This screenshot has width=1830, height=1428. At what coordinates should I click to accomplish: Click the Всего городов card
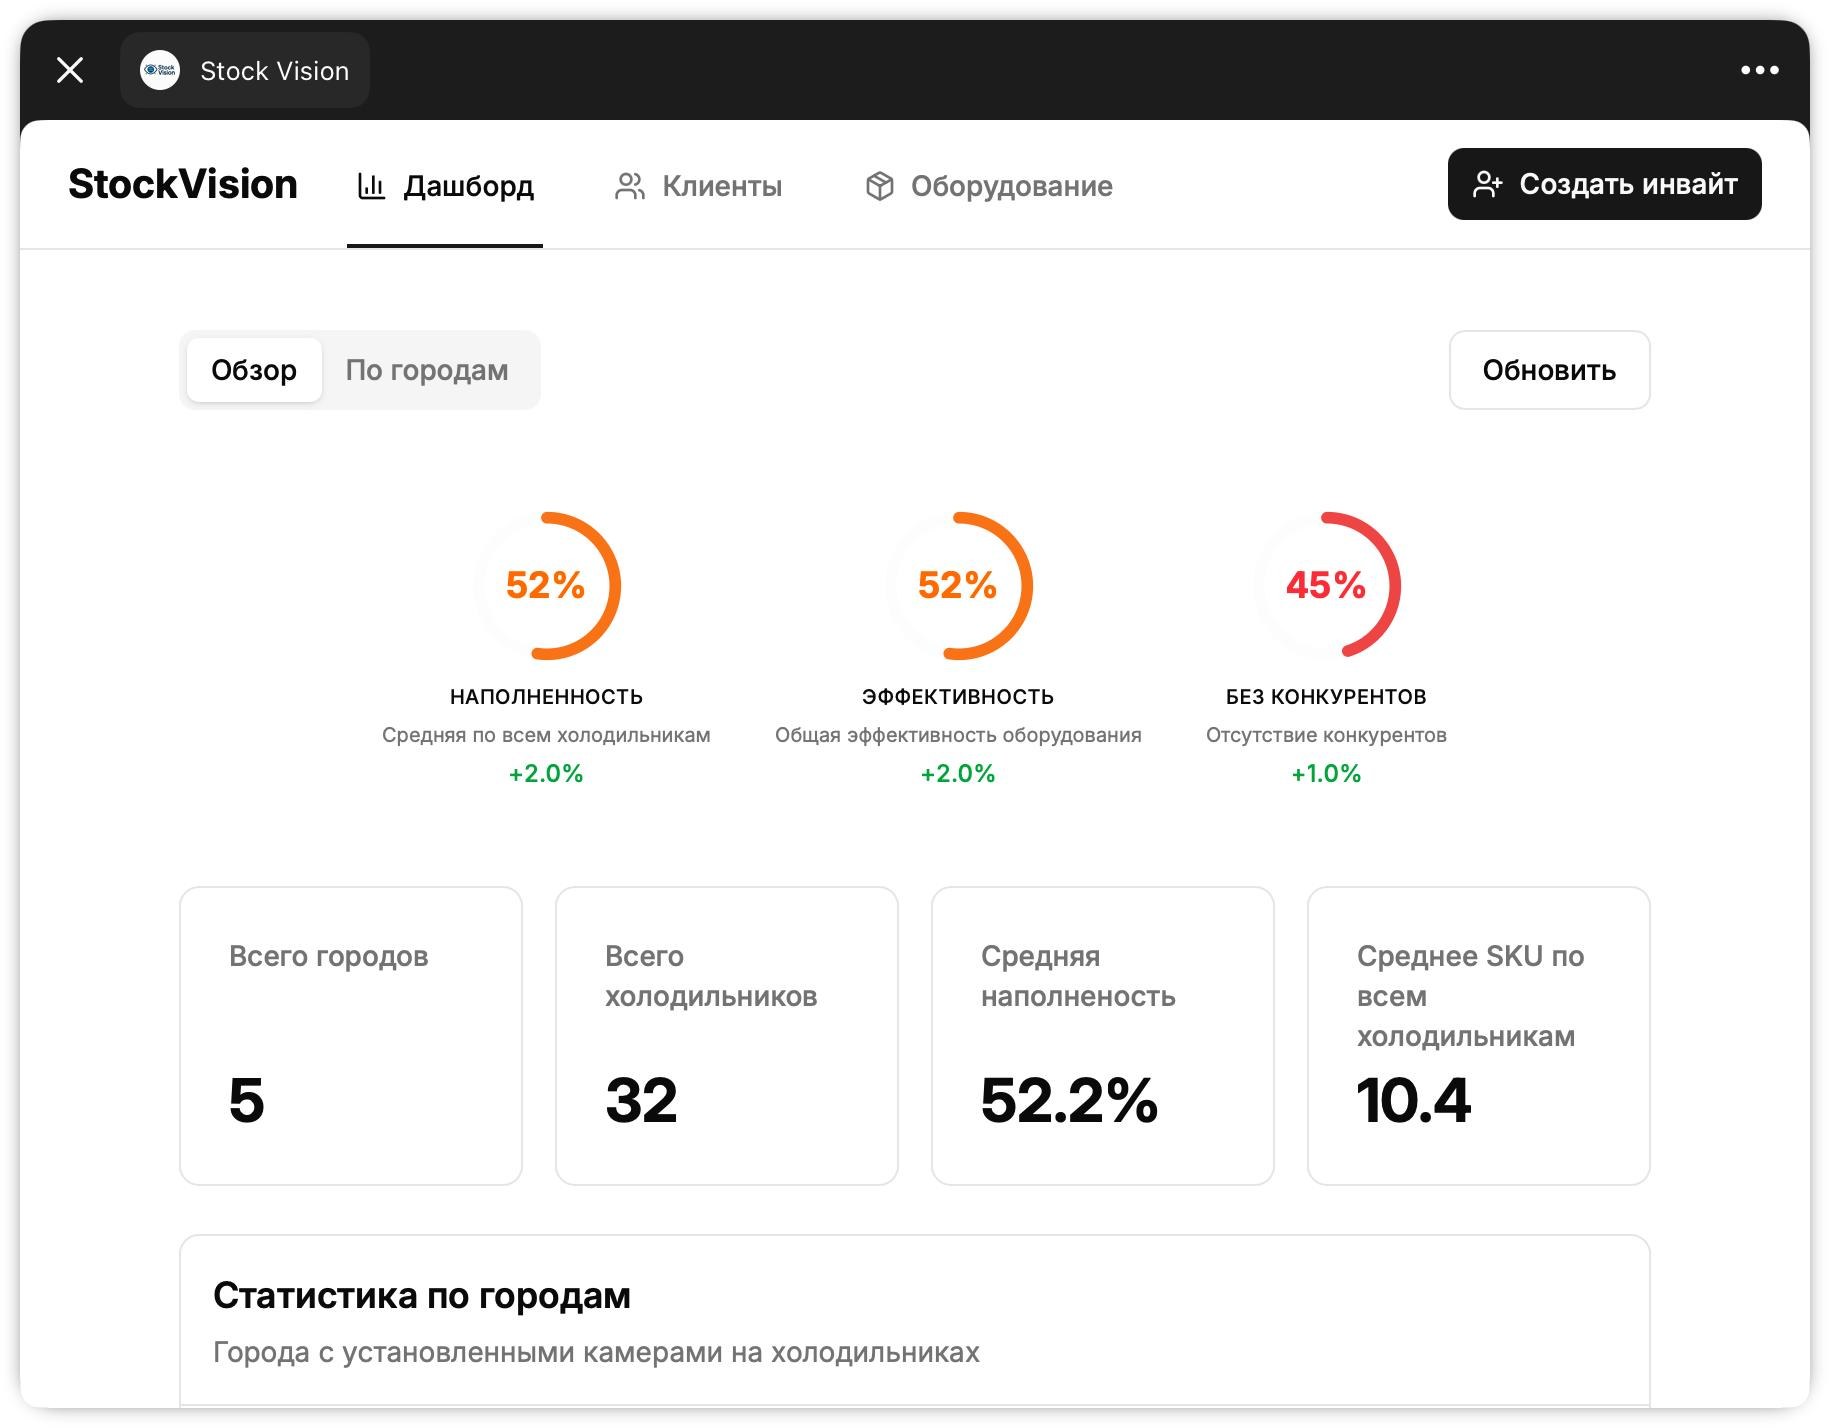(351, 1036)
